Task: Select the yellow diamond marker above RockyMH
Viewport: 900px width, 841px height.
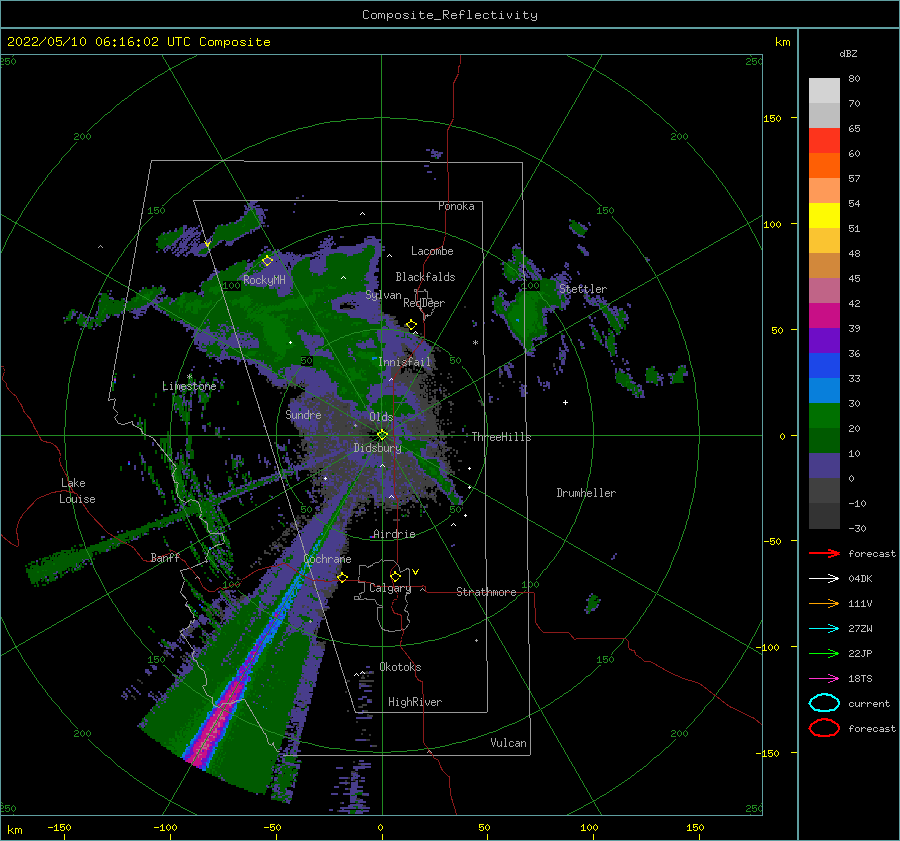Action: pyautogui.click(x=267, y=261)
